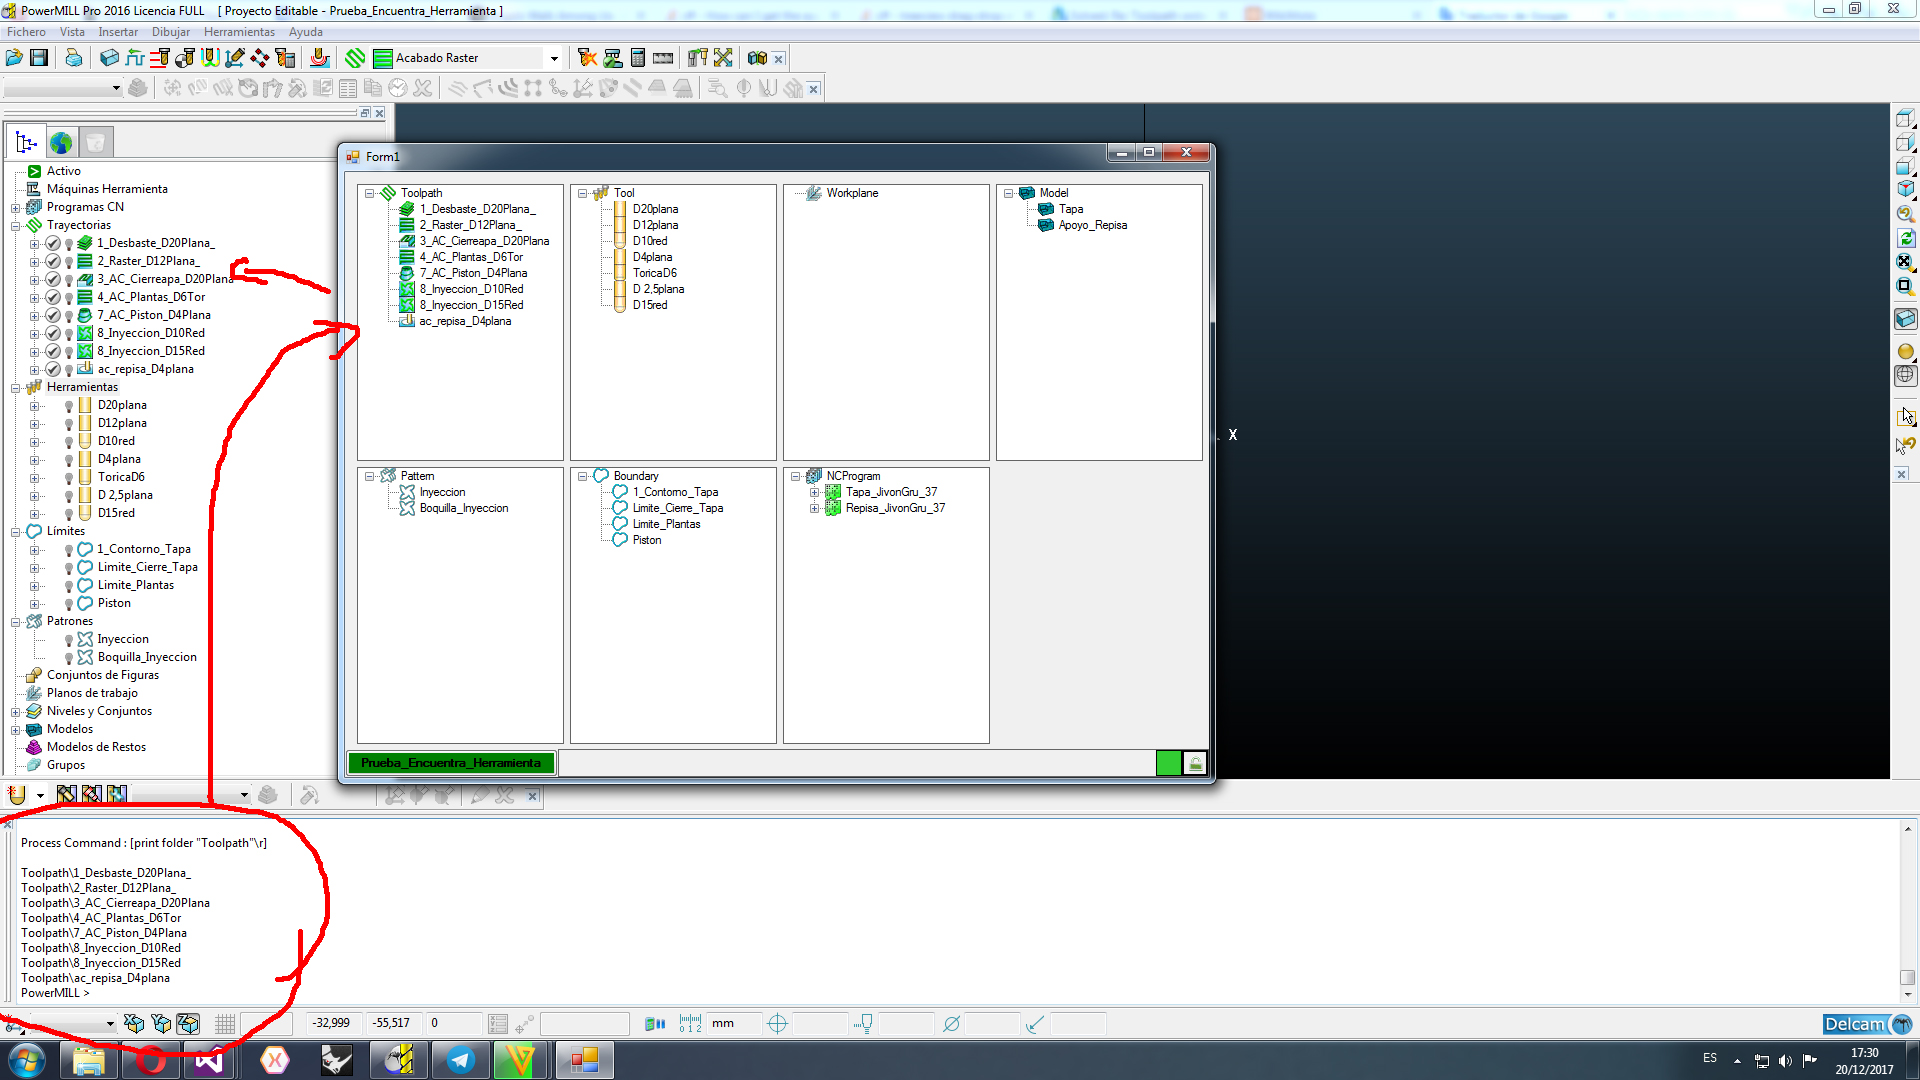Select the Block creation icon on the toolbar
Viewport: 1920px width, 1080px height.
107,57
